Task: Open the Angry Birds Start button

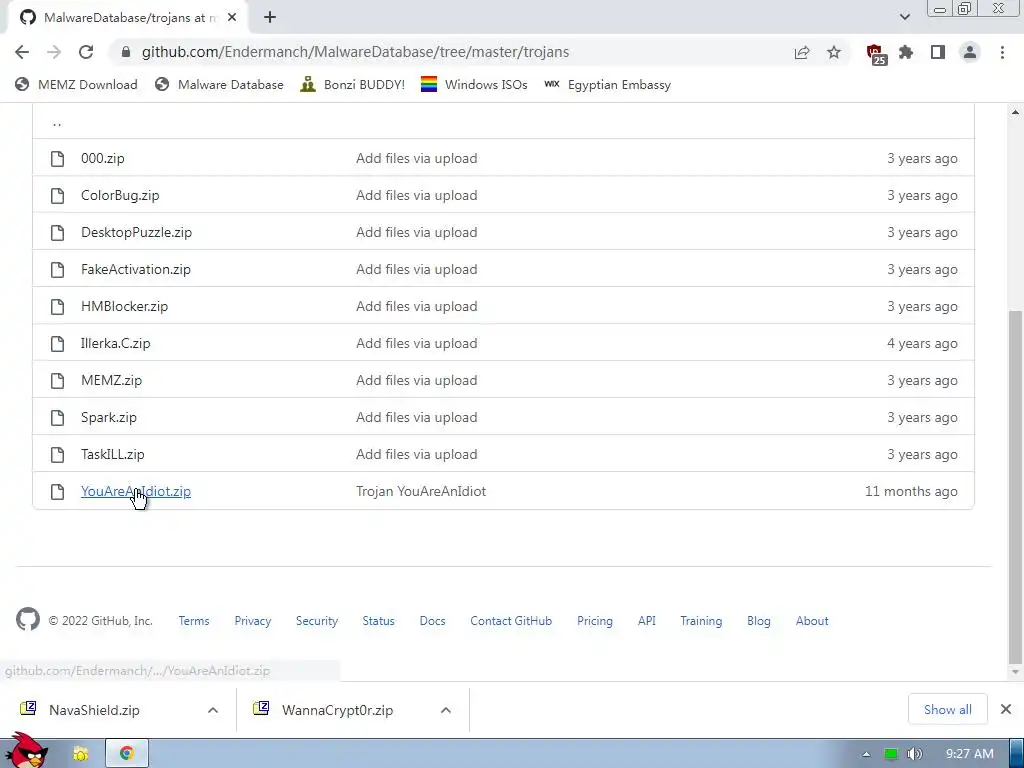Action: click(26, 751)
